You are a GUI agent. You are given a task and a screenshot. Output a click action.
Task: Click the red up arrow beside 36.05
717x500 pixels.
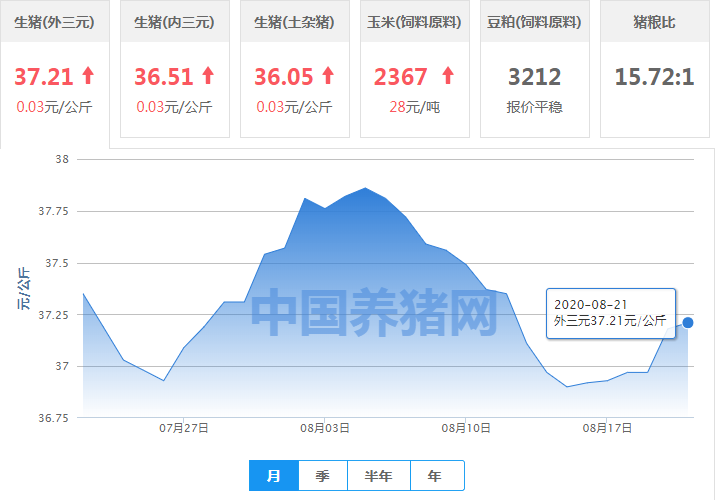coord(328,75)
